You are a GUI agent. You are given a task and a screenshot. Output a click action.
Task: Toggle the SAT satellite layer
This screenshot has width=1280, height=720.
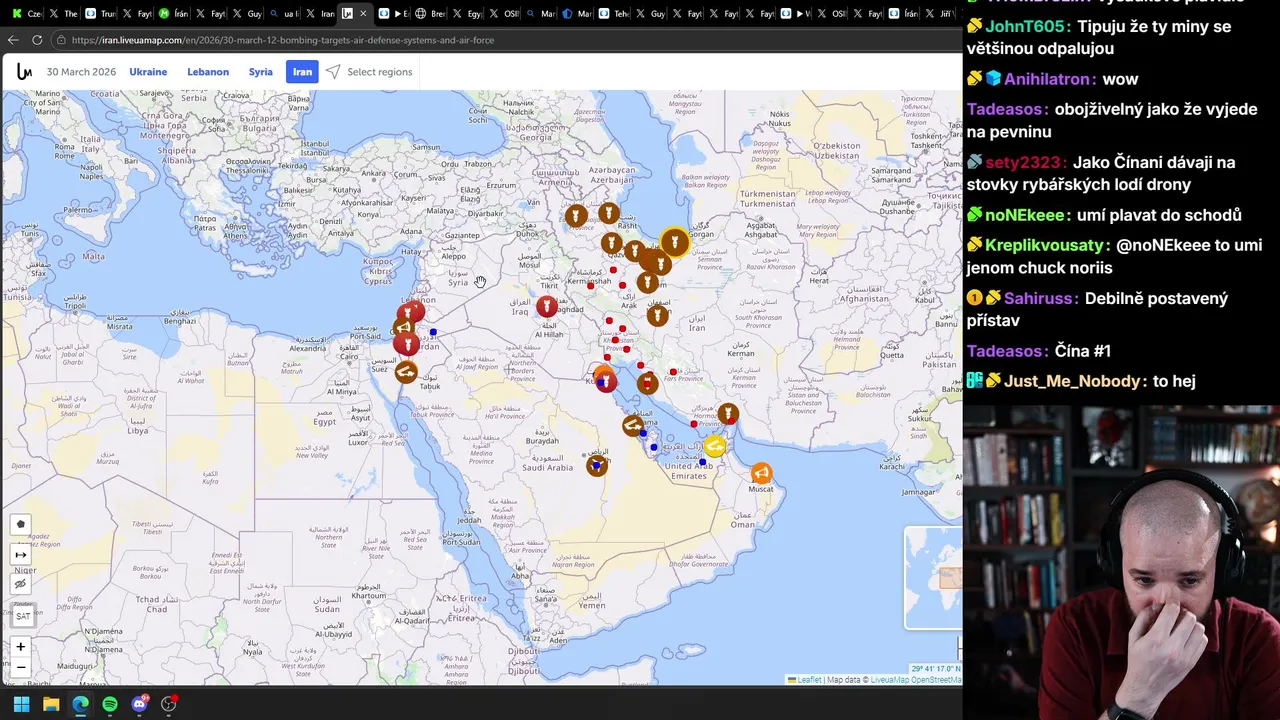pos(22,616)
